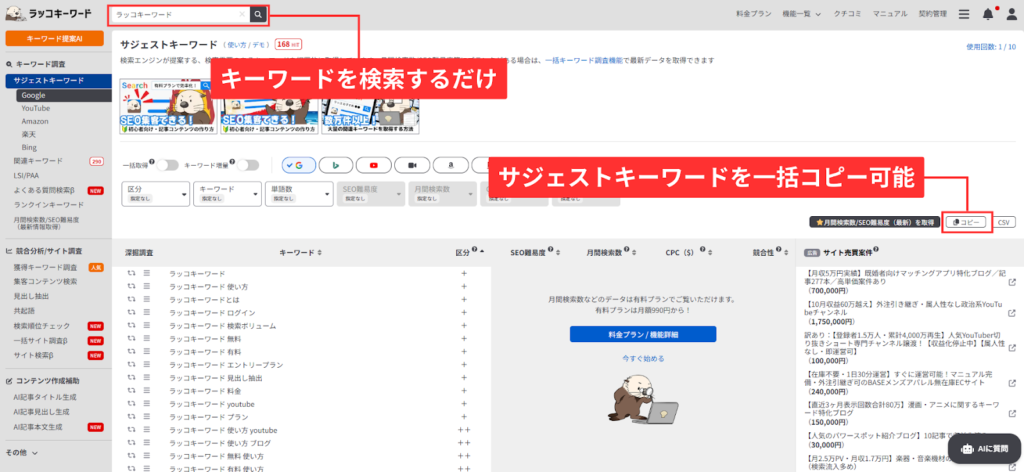Image resolution: width=1024 pixels, height=472 pixels.
Task: Click the 今すぐ始める link
Action: coord(643,358)
